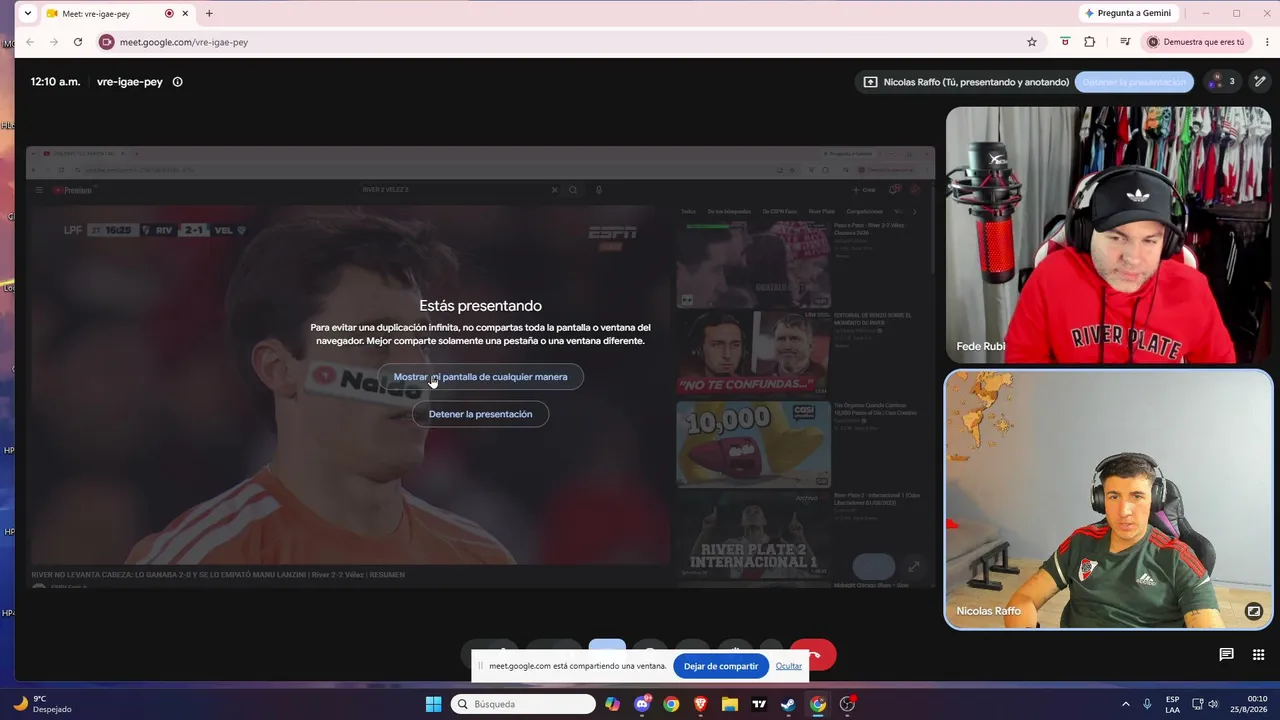Open the volume icon in the system tray

coord(1214,704)
